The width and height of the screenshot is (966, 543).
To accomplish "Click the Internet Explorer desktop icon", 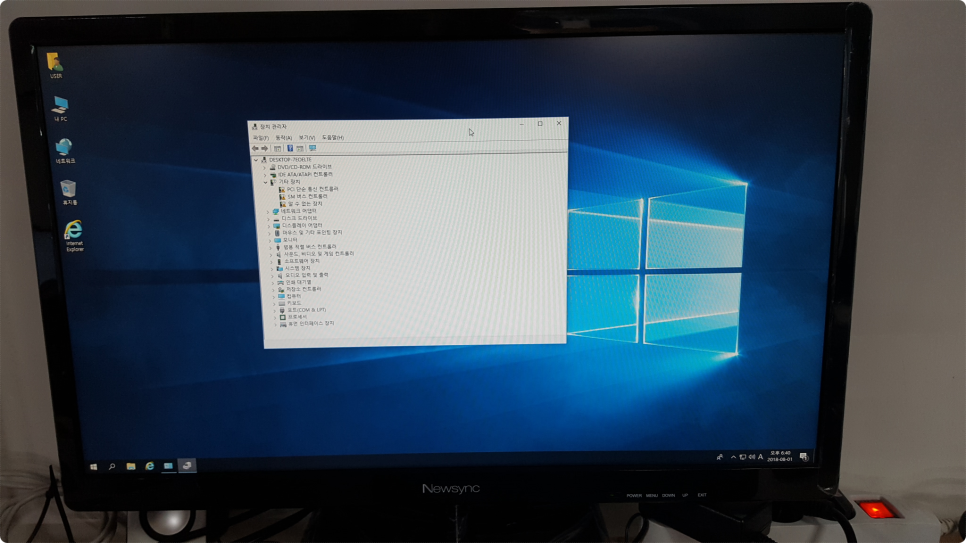I will (x=74, y=235).
